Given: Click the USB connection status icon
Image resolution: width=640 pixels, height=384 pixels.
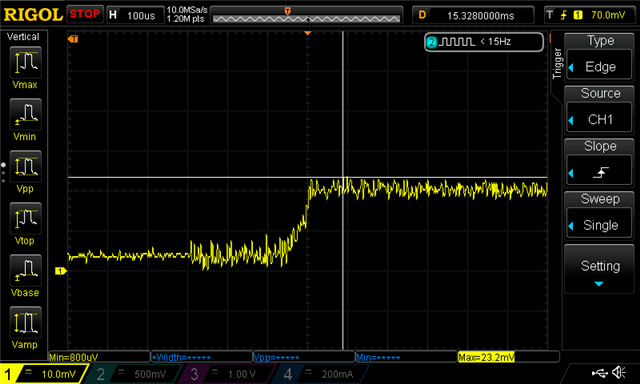Looking at the screenshot, I should click(x=599, y=373).
